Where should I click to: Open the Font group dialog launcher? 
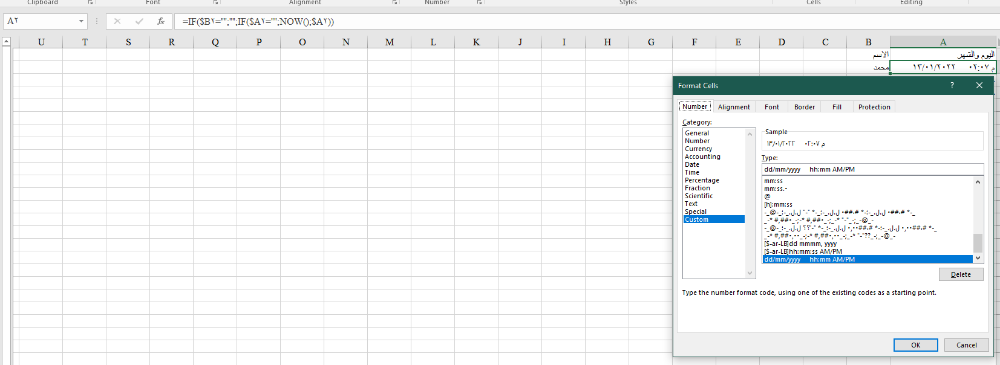pyautogui.click(x=216, y=3)
